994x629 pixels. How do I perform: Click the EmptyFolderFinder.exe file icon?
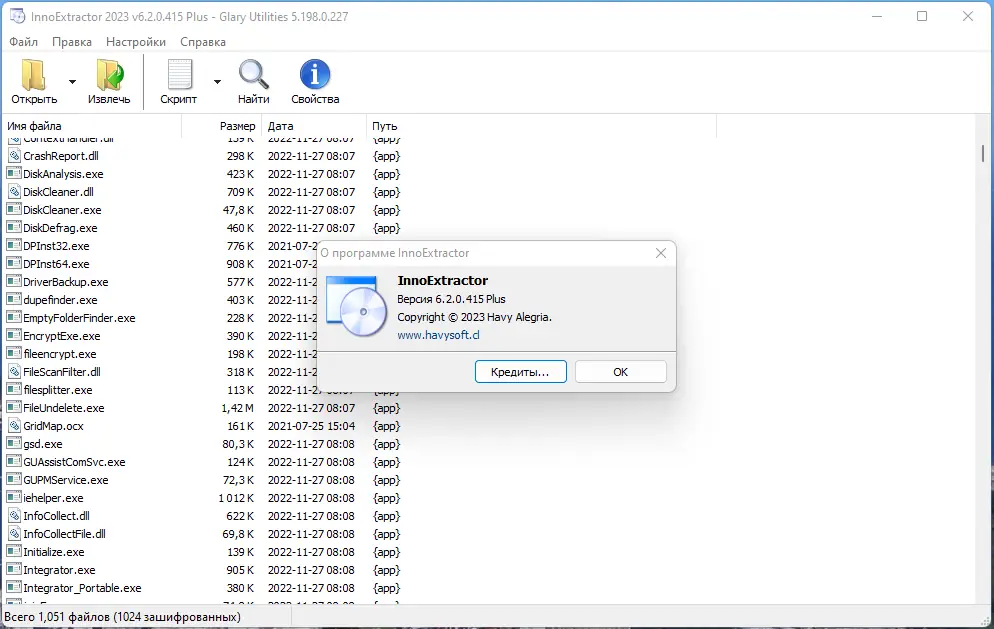point(14,317)
